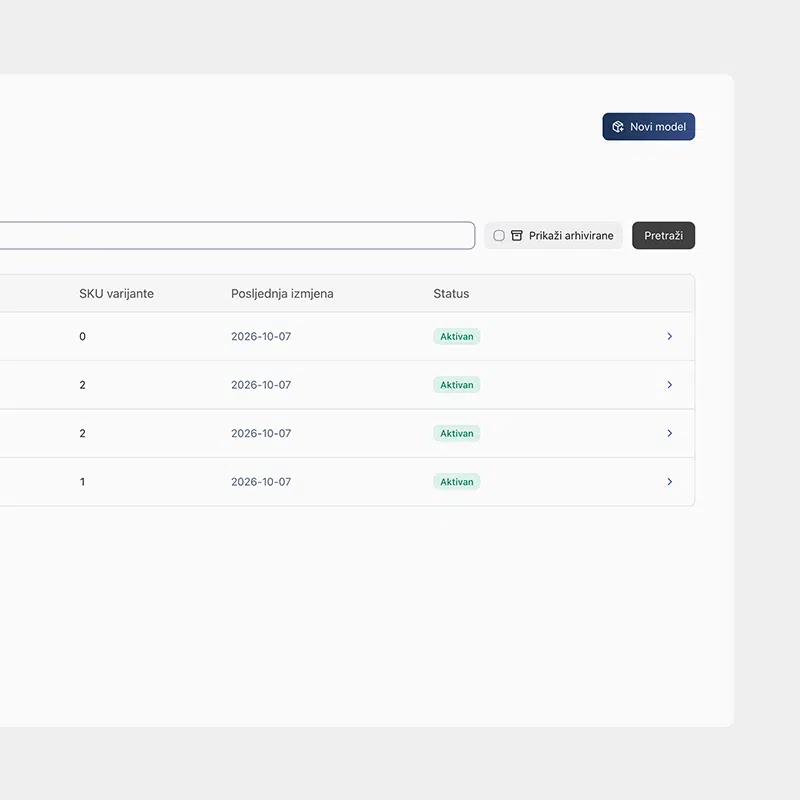Viewport: 800px width, 800px height.
Task: Focus the search input field
Action: pyautogui.click(x=237, y=235)
